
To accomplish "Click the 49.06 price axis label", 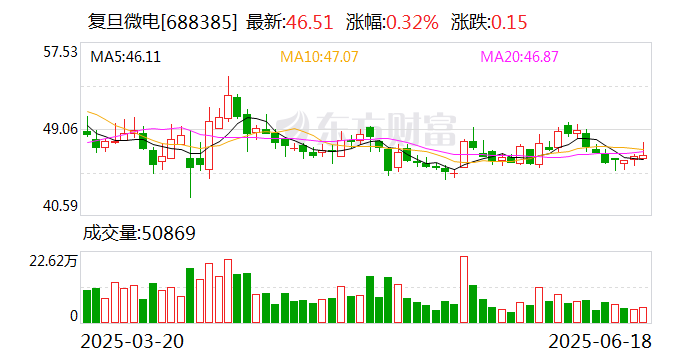I will coord(60,129).
